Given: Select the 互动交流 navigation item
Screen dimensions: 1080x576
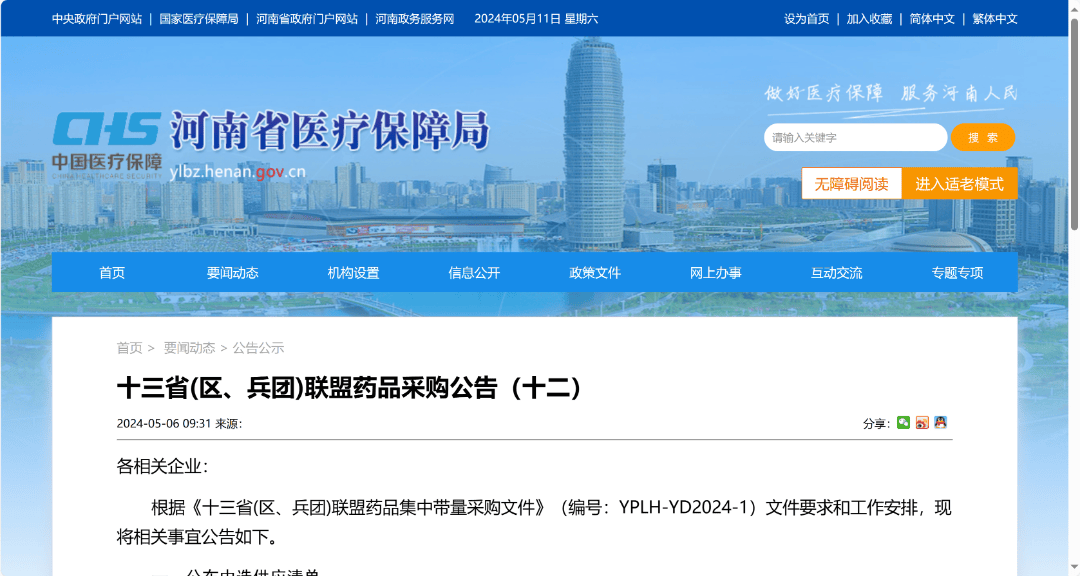Looking at the screenshot, I should (837, 271).
